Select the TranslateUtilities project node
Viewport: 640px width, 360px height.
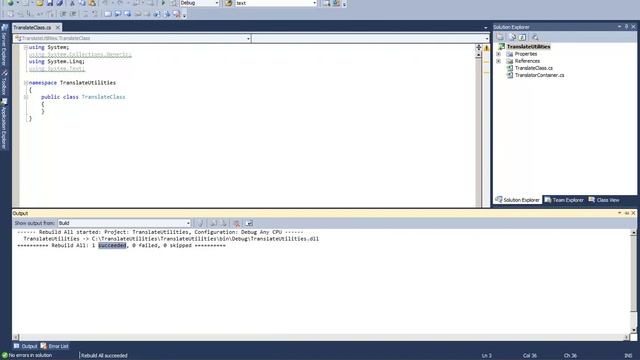pos(528,47)
